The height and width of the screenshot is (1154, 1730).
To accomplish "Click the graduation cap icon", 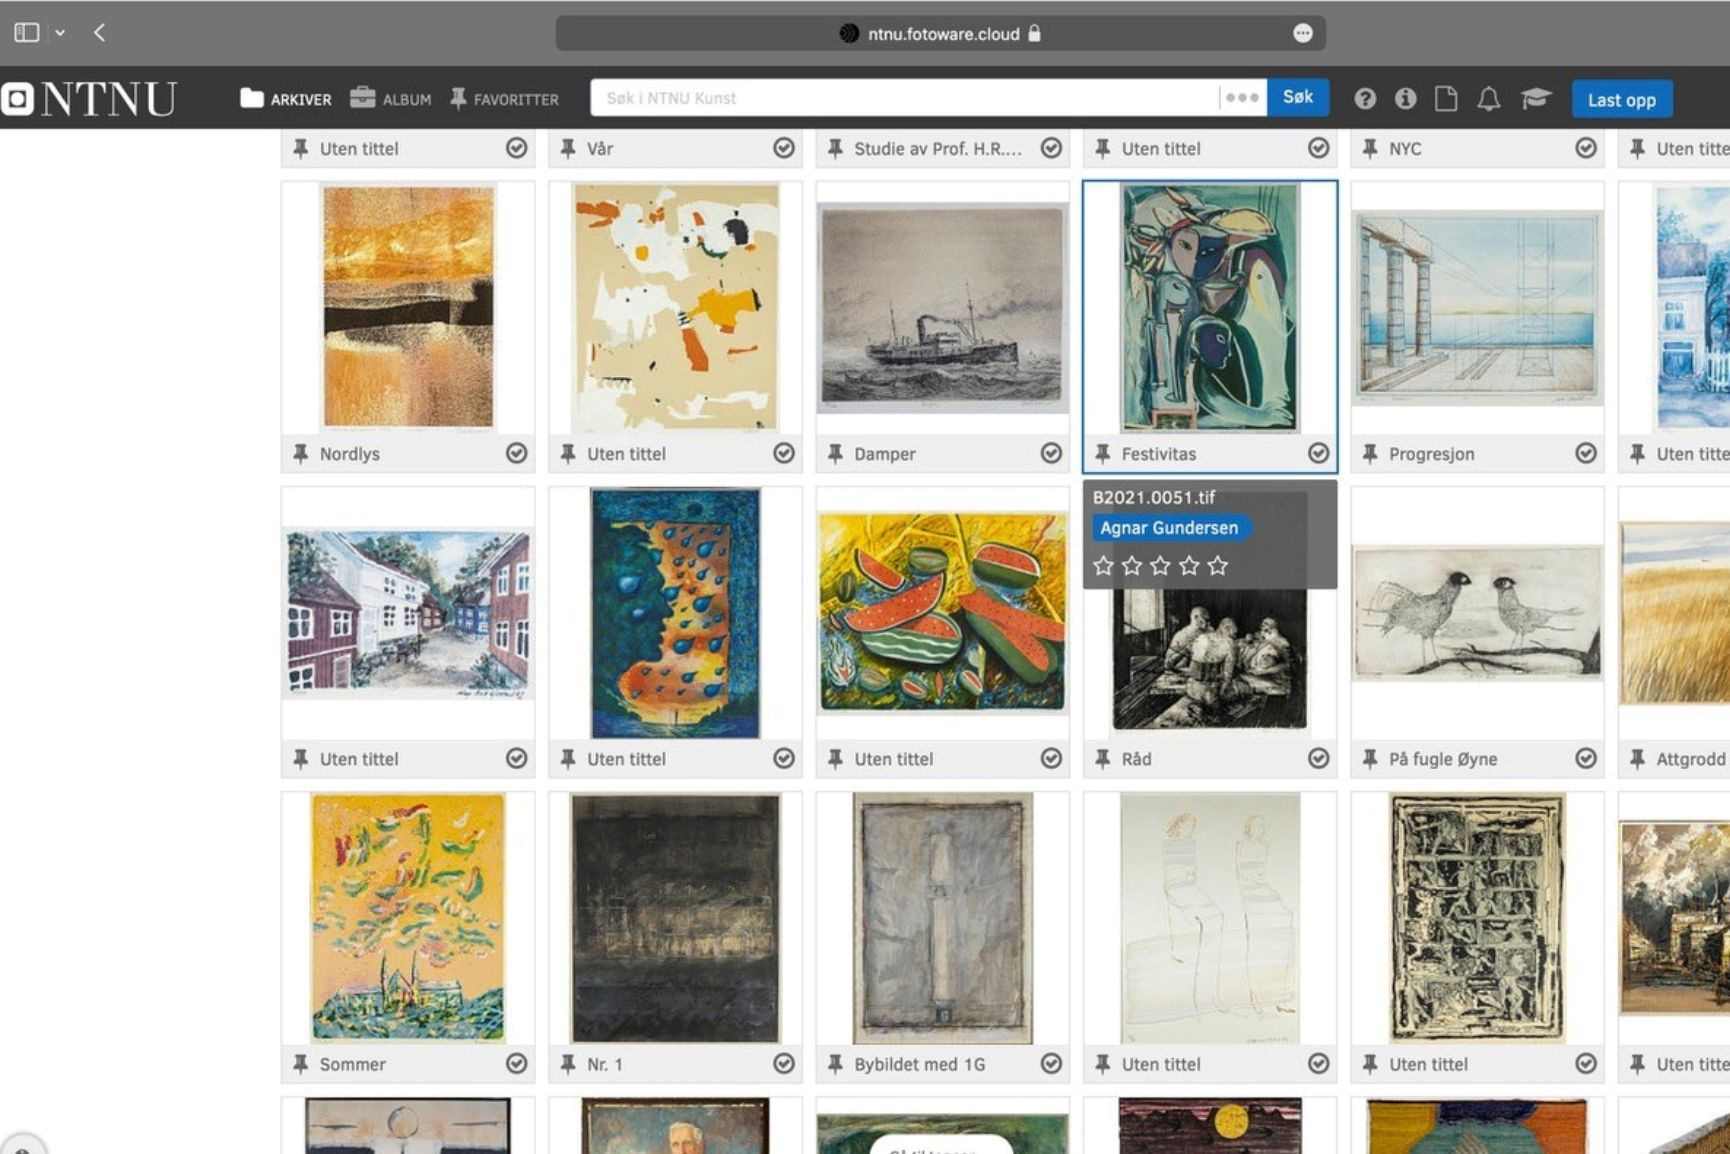I will 1535,98.
